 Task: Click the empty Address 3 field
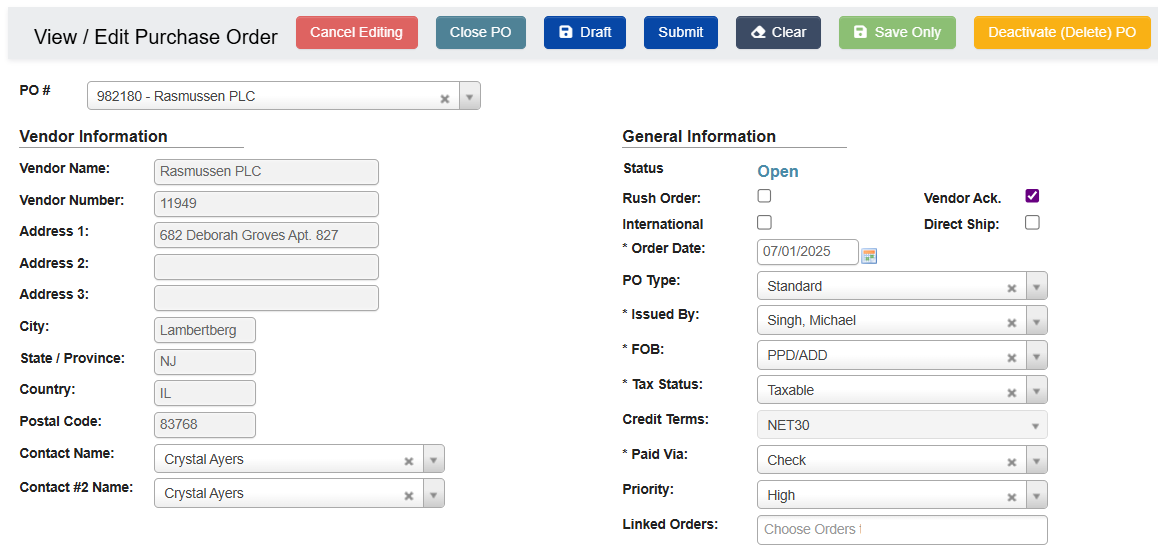point(267,298)
